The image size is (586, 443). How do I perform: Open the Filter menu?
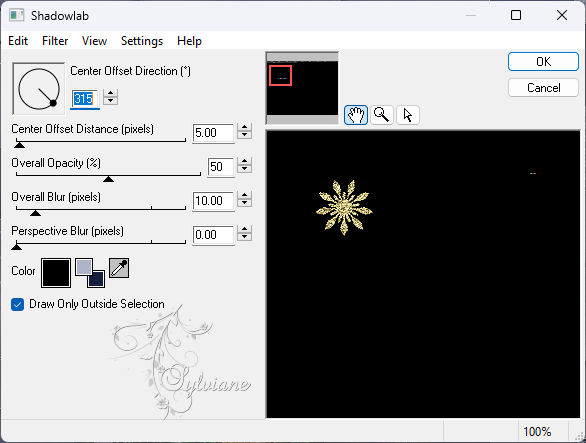[x=55, y=41]
